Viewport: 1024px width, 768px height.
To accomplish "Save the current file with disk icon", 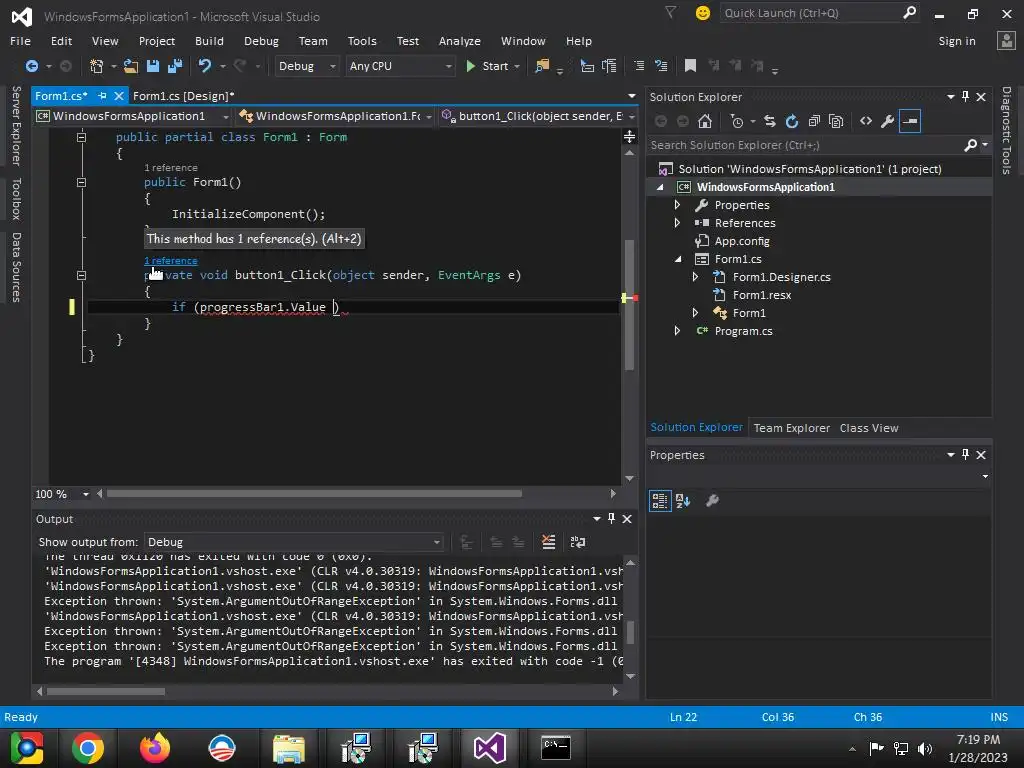I will pyautogui.click(x=153, y=66).
